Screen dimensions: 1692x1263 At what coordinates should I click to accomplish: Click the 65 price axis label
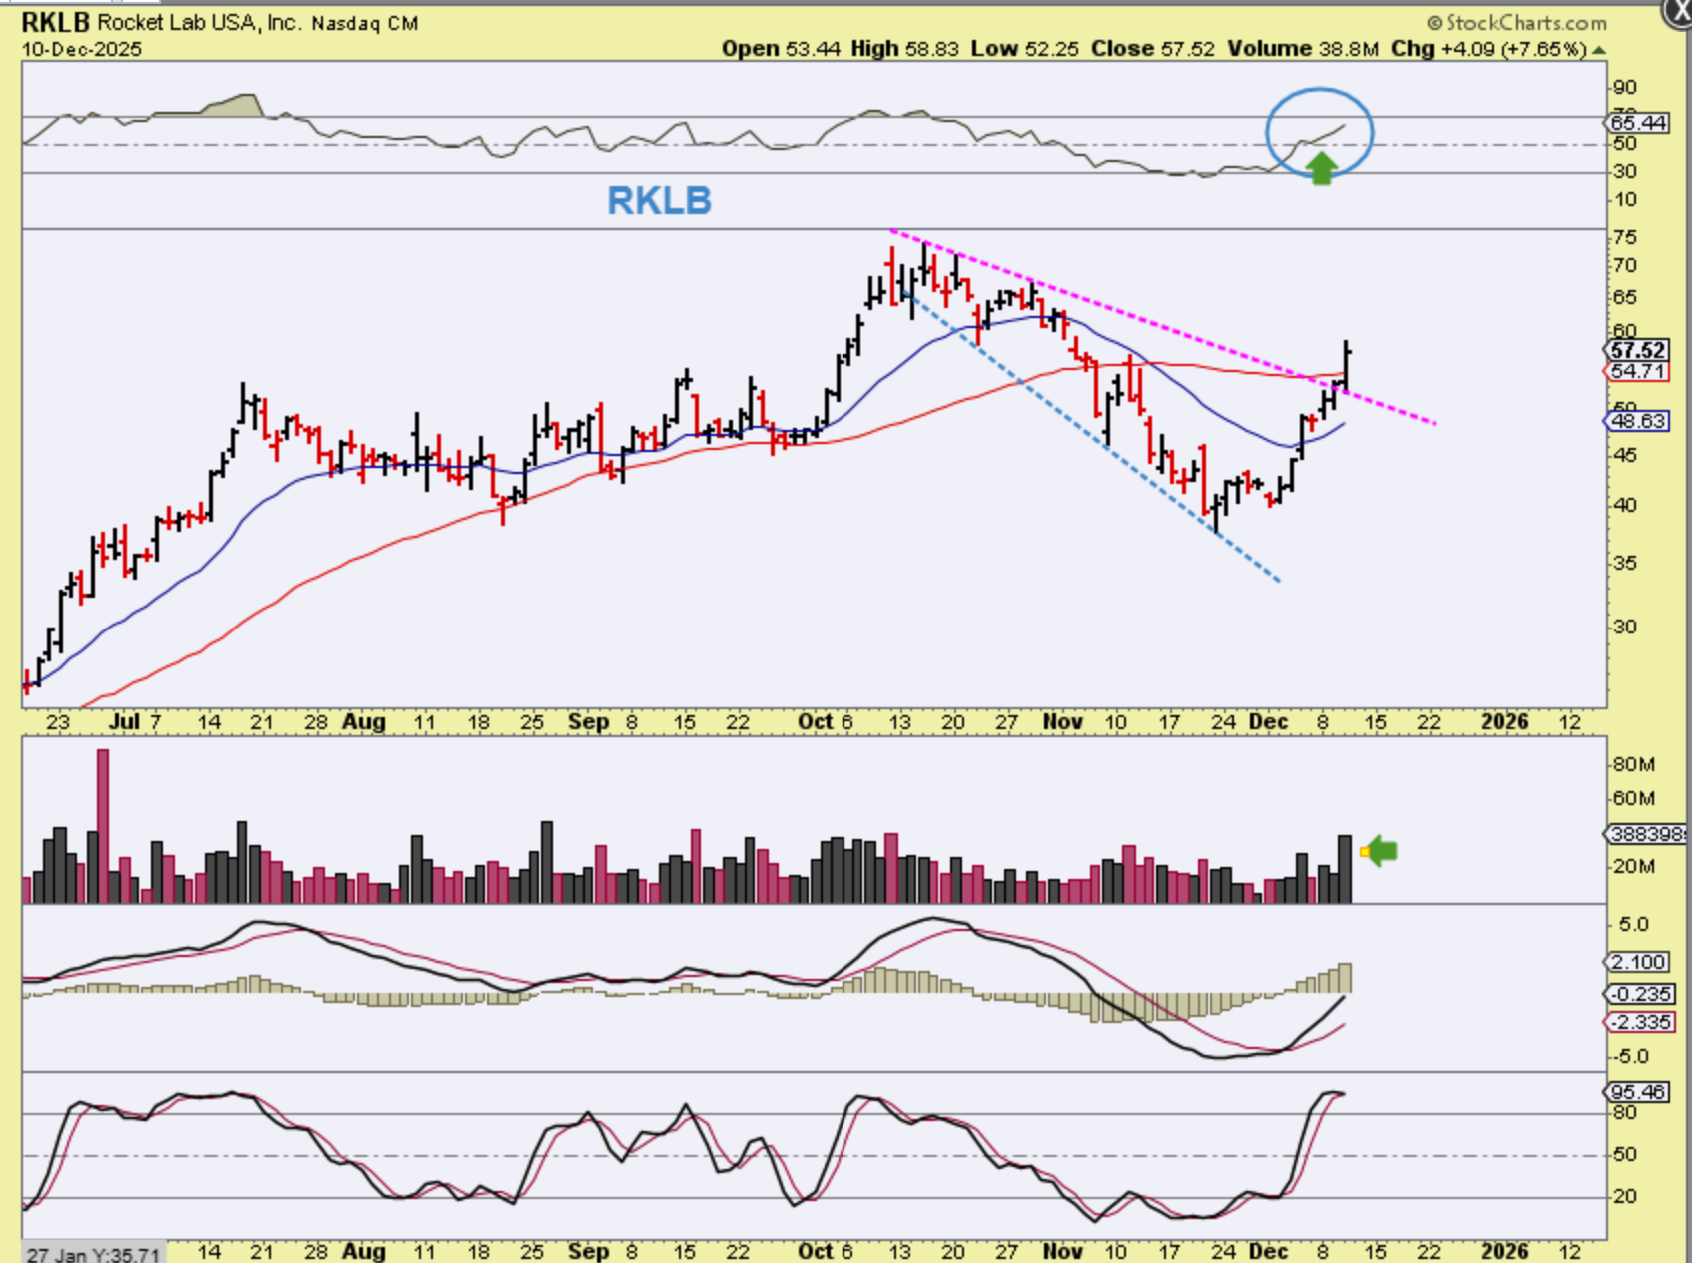click(1625, 298)
